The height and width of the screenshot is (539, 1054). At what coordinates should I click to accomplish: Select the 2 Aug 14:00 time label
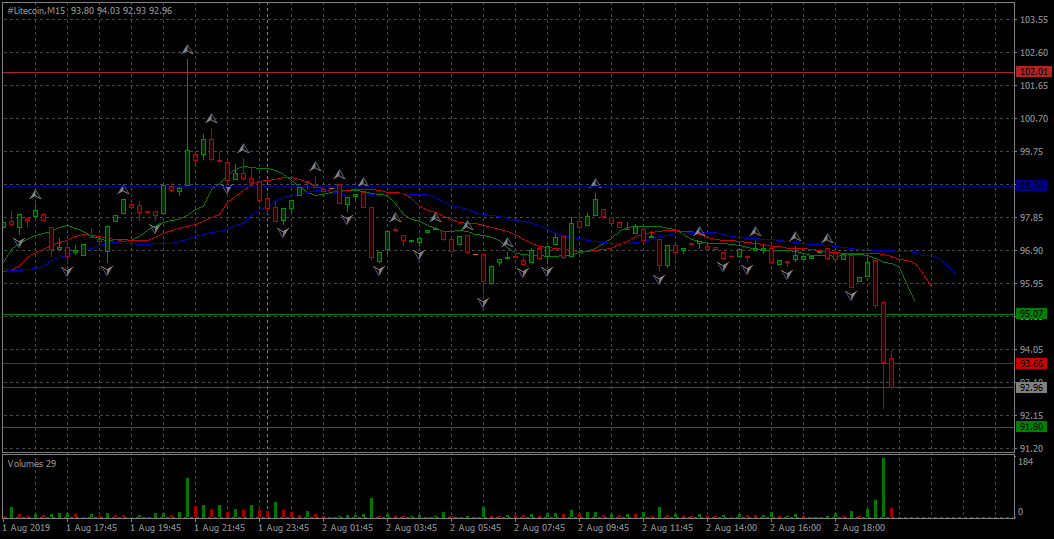point(730,528)
